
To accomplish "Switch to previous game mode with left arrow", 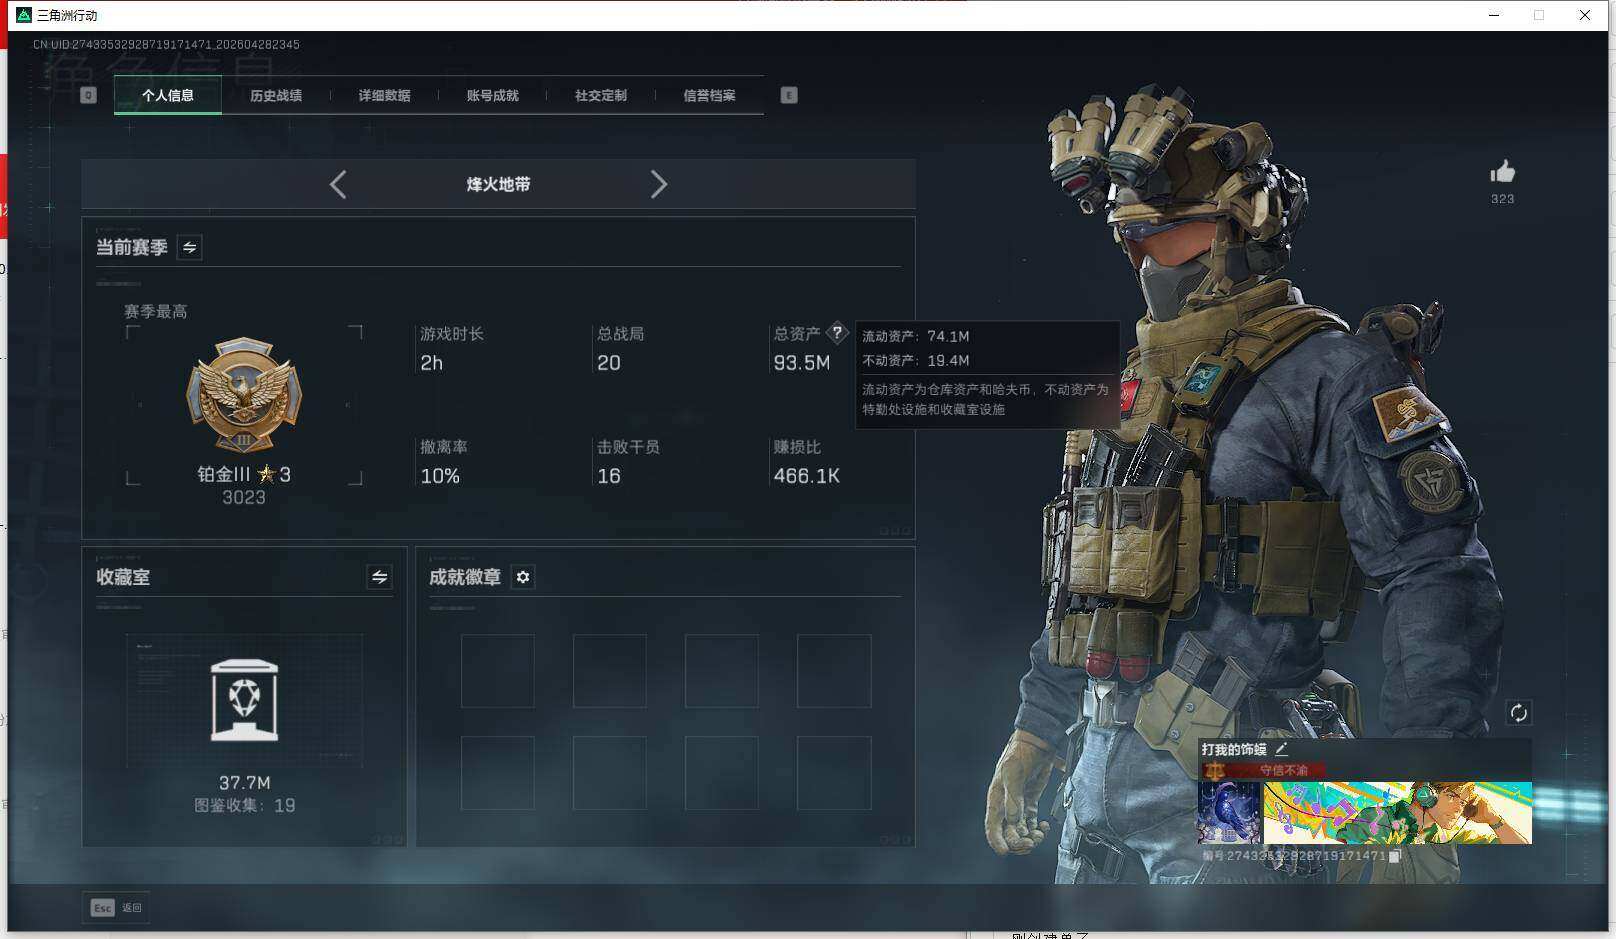I will (338, 184).
